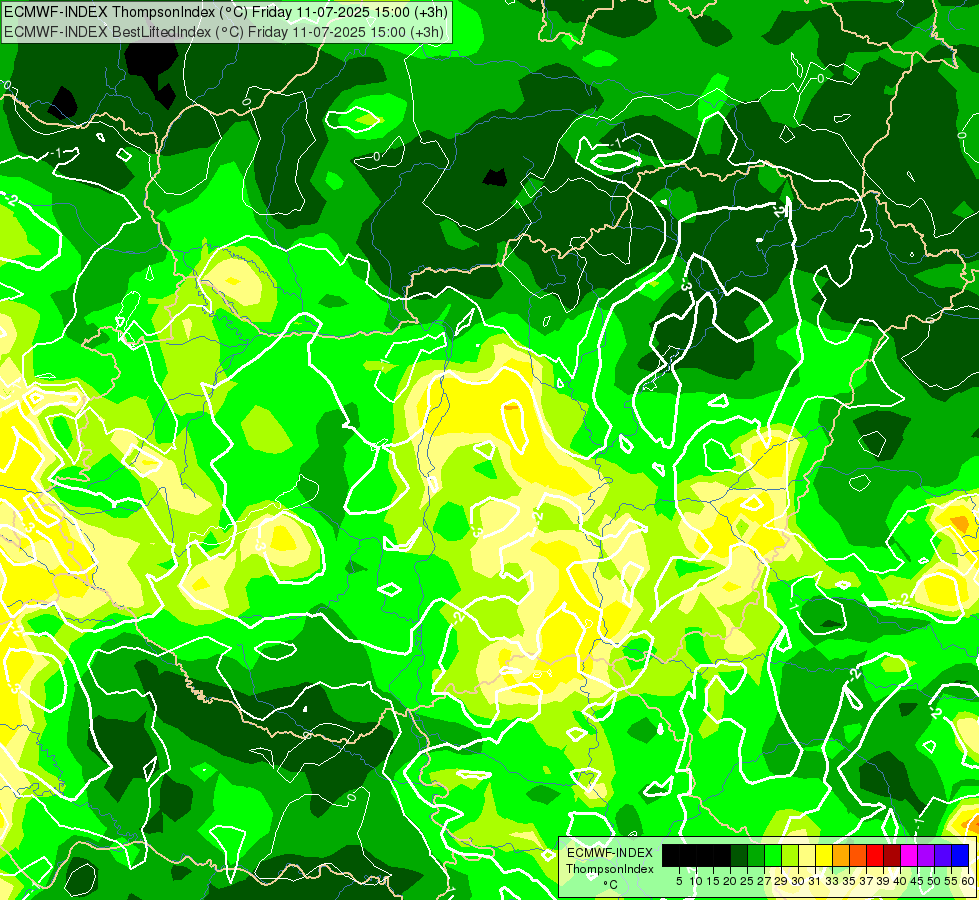Click the legend tick value 39
The width and height of the screenshot is (979, 900).
click(883, 881)
